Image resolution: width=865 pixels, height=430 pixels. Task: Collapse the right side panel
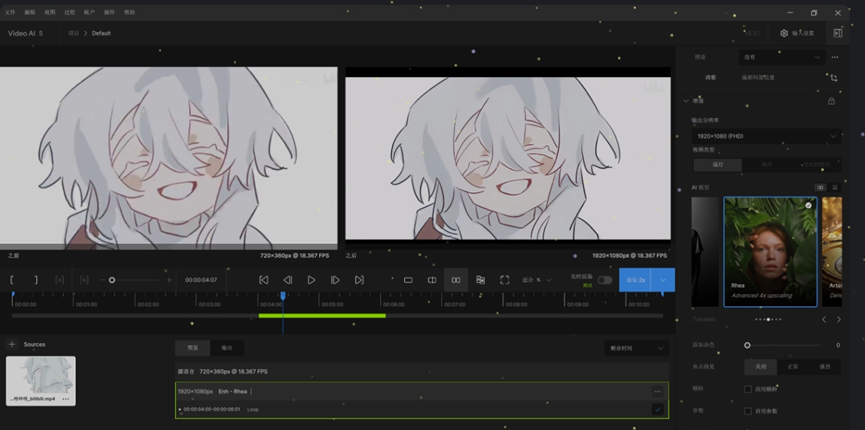point(837,33)
